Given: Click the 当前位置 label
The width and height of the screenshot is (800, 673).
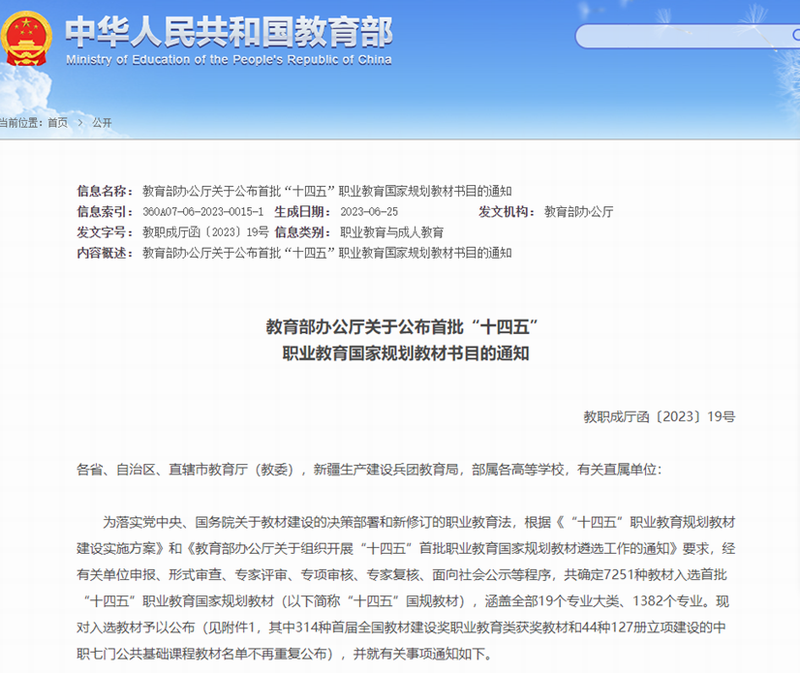Looking at the screenshot, I should [20, 122].
